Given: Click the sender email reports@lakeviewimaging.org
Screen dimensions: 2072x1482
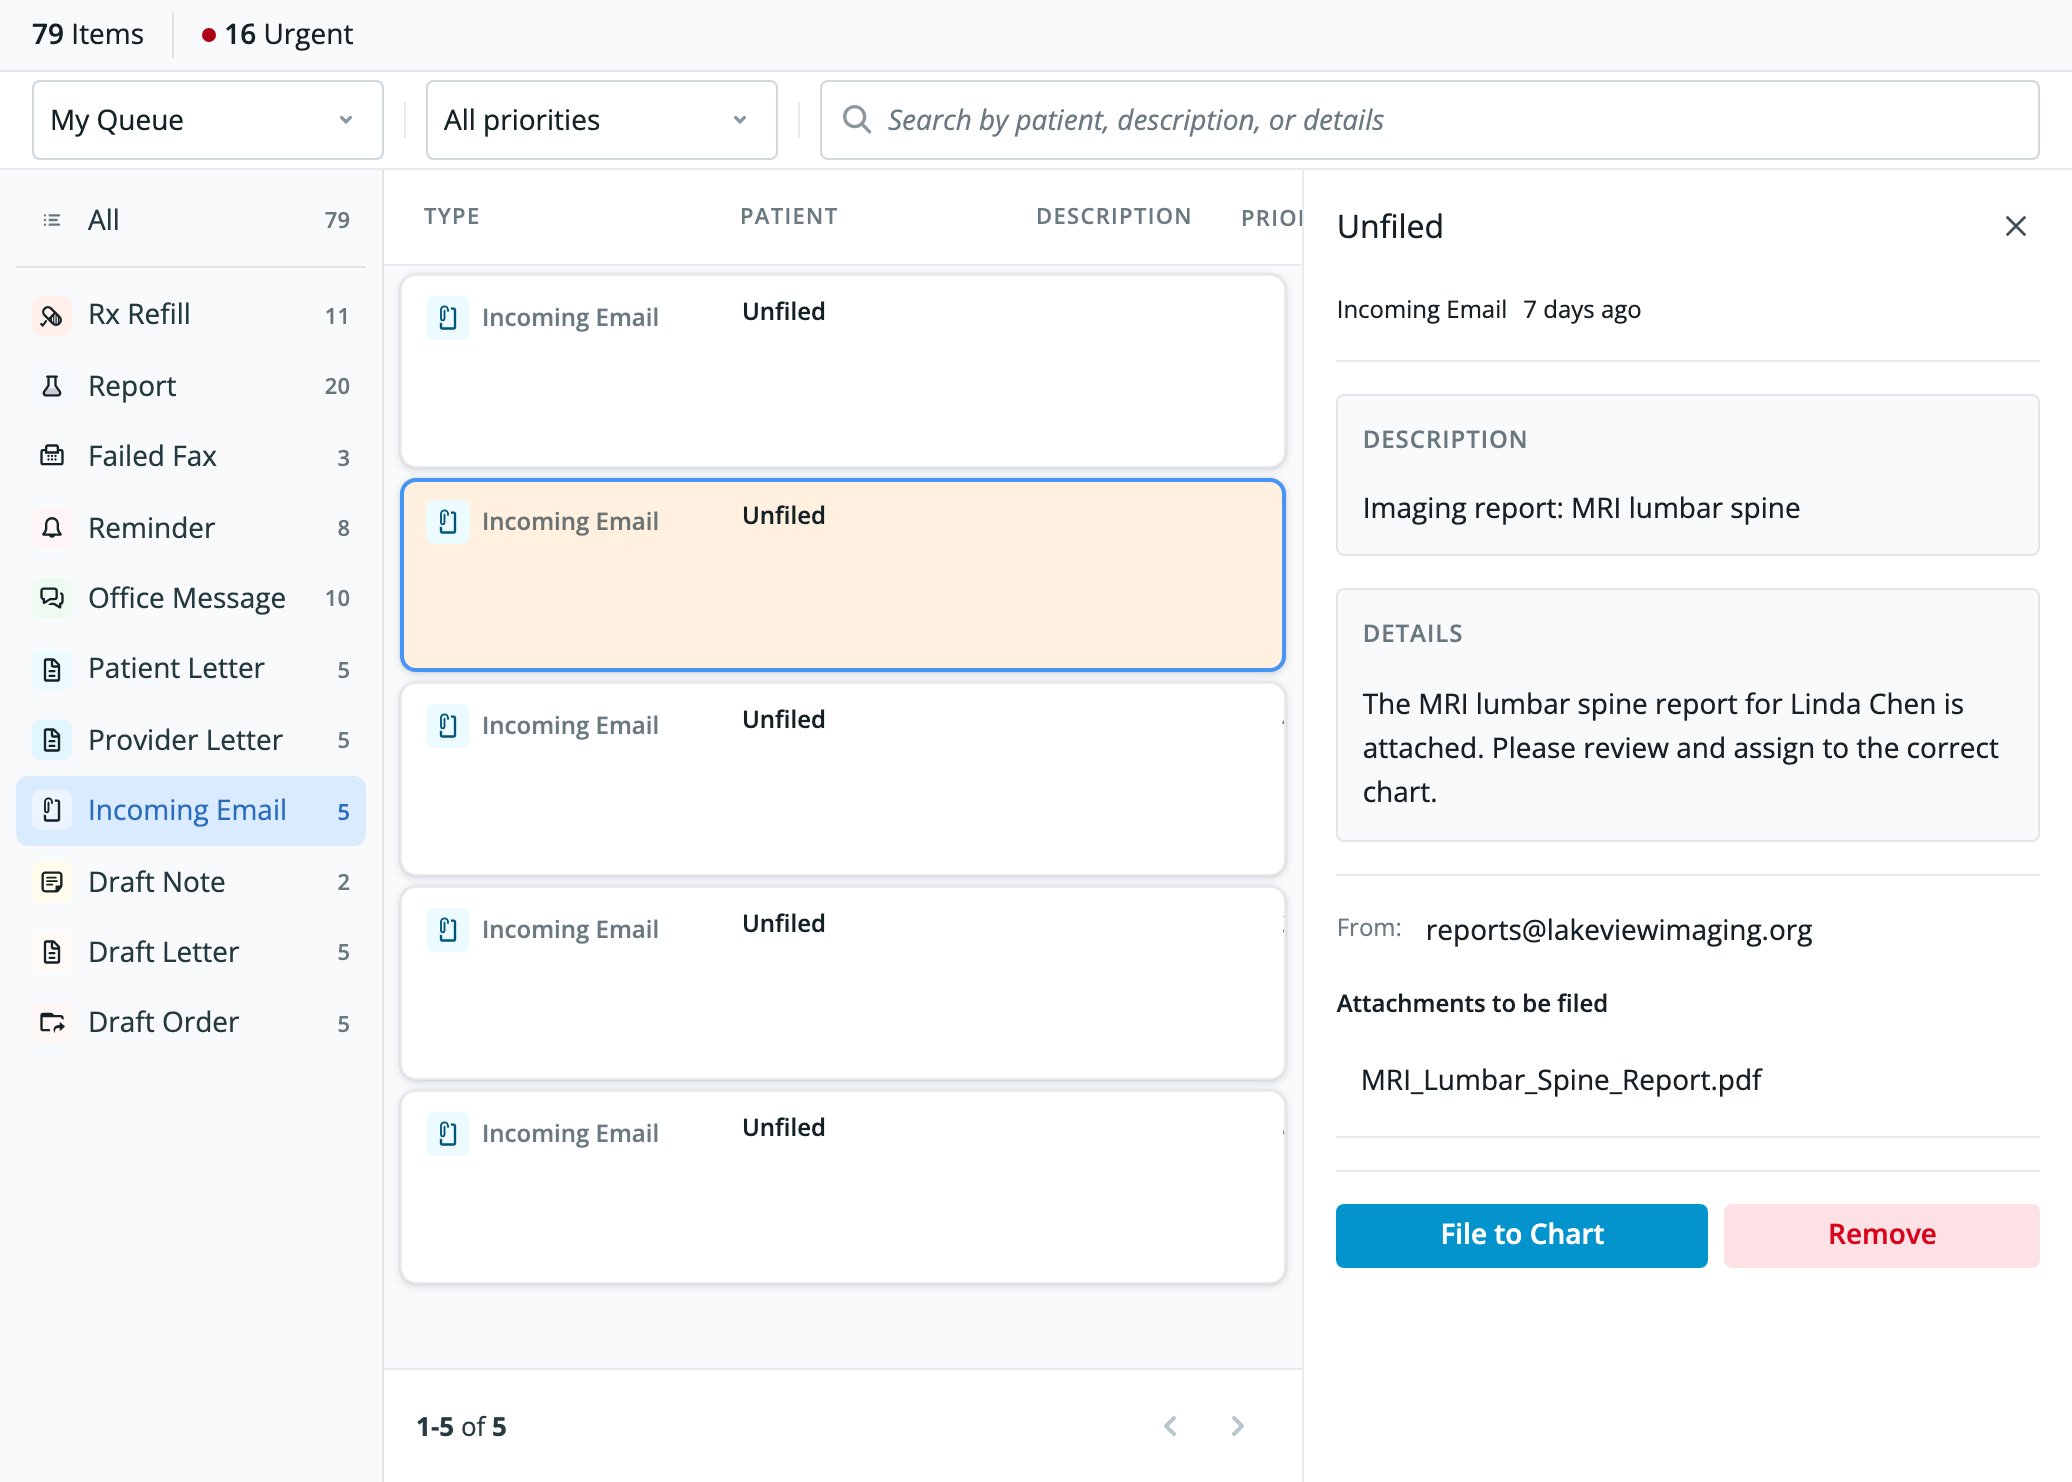Looking at the screenshot, I should point(1618,930).
